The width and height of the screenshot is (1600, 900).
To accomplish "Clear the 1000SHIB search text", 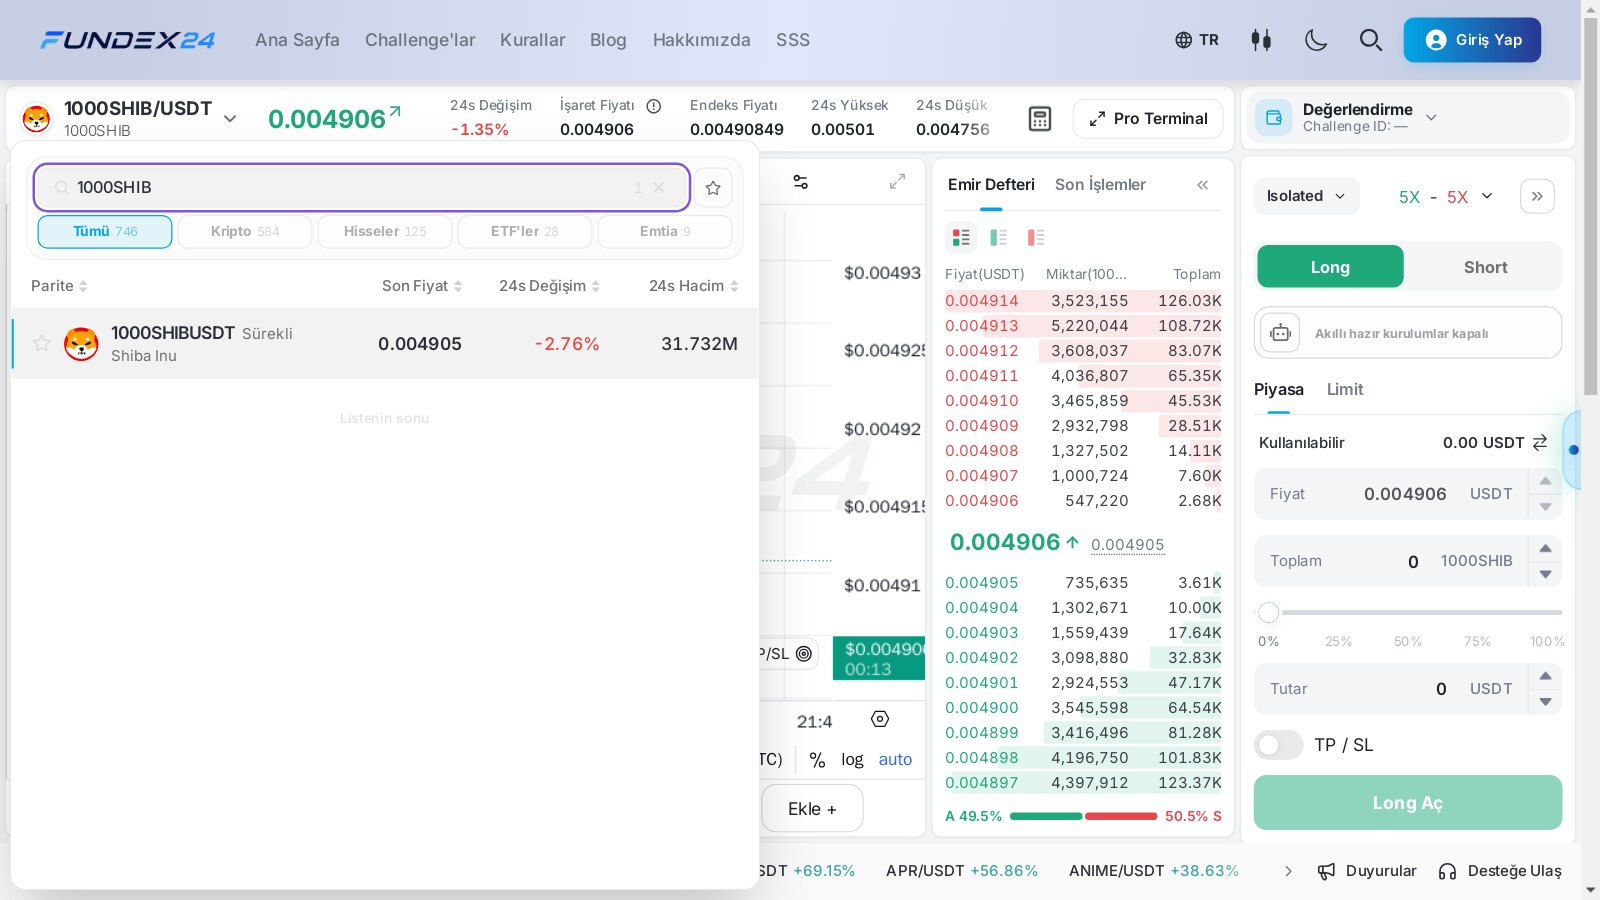I will point(659,188).
